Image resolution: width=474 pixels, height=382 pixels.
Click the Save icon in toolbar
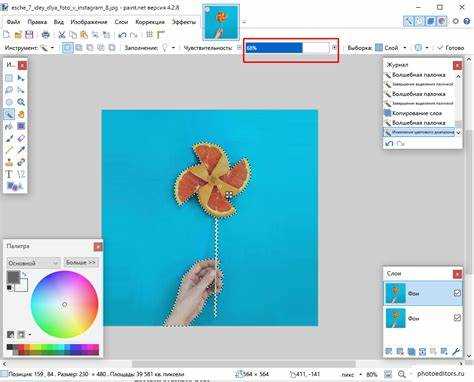point(29,34)
